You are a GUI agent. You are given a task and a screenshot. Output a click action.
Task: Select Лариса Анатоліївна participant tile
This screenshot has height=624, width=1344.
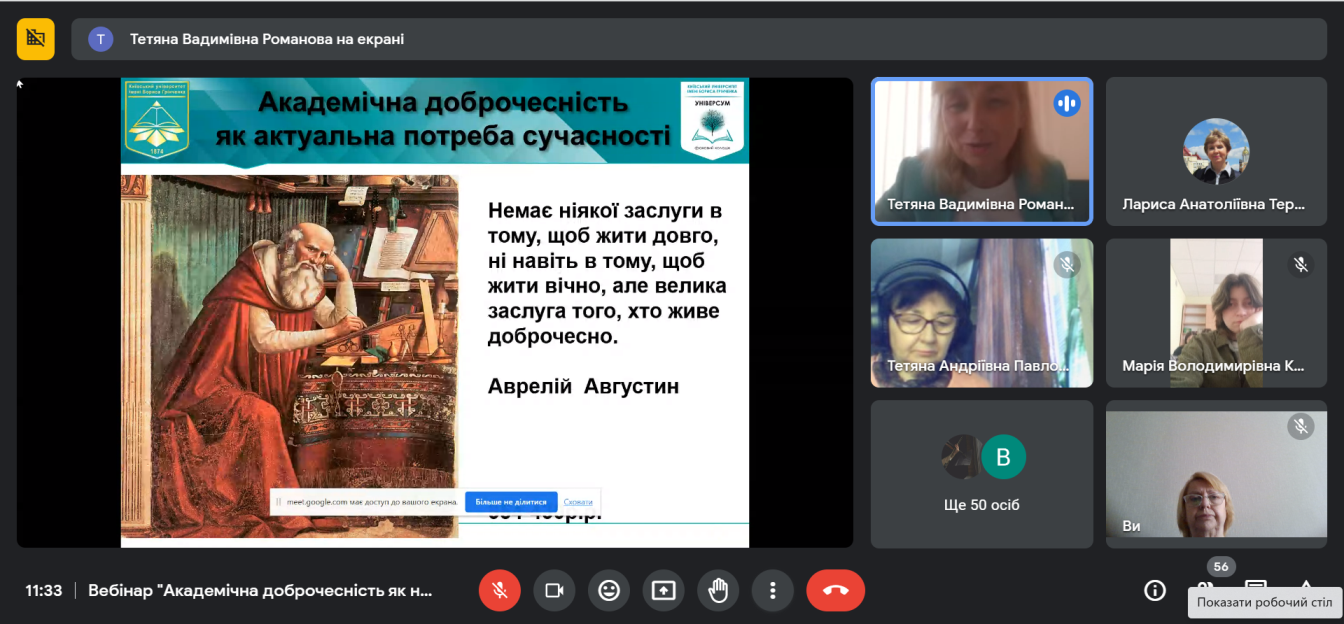tap(1216, 152)
